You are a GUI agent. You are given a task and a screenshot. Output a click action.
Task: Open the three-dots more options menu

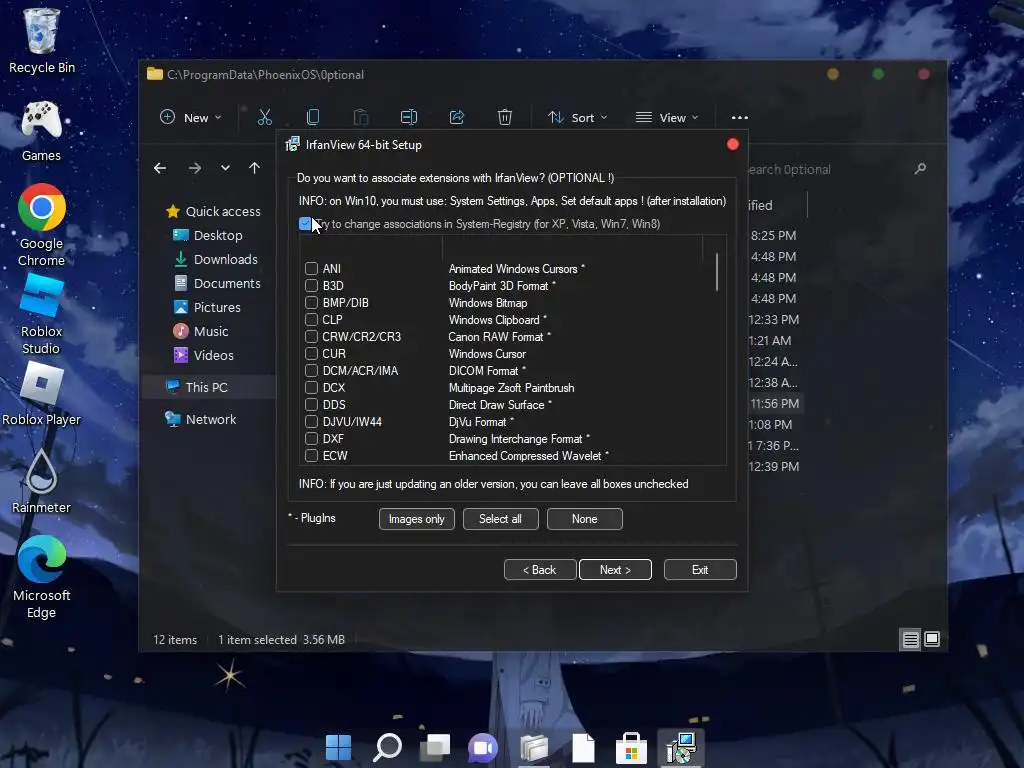click(740, 118)
